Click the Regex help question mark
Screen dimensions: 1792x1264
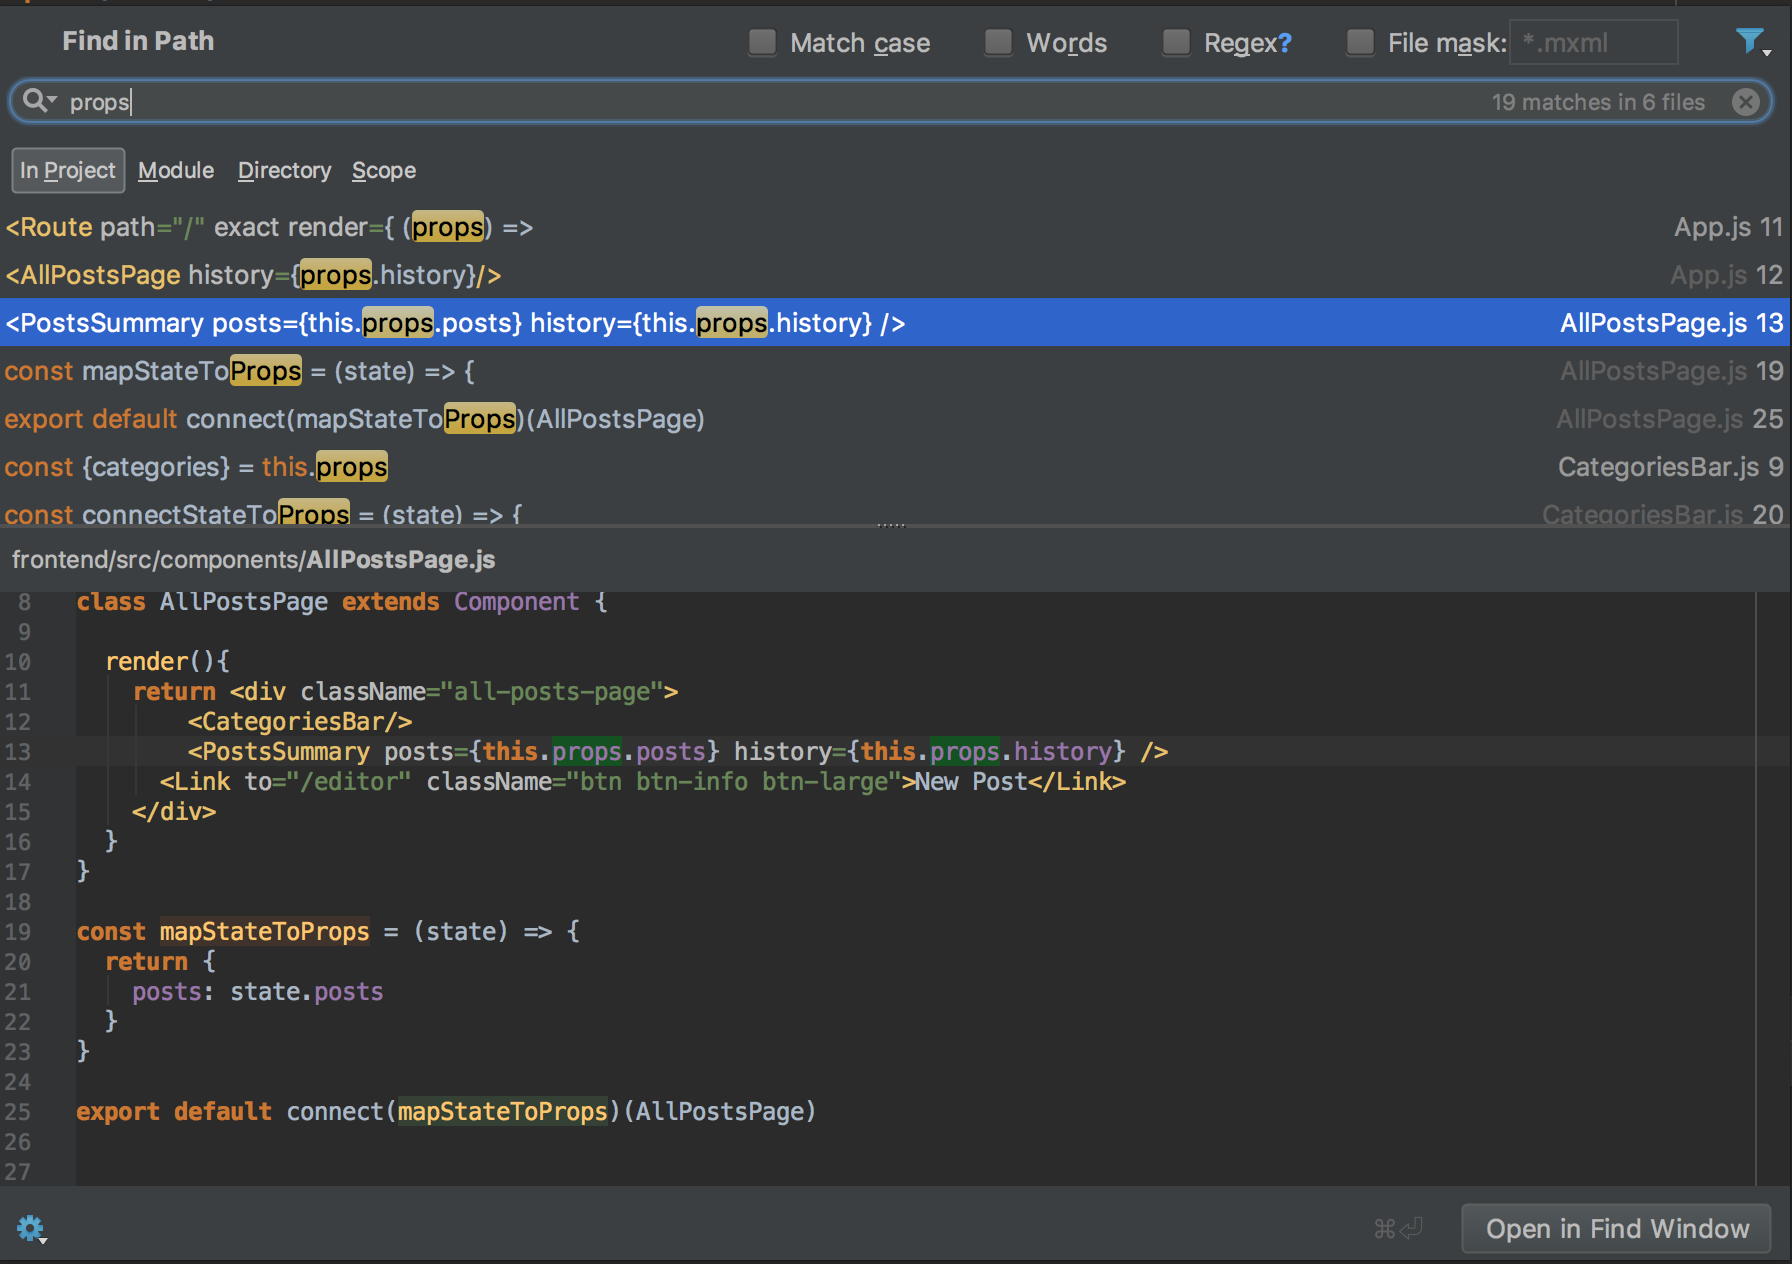pyautogui.click(x=1285, y=43)
